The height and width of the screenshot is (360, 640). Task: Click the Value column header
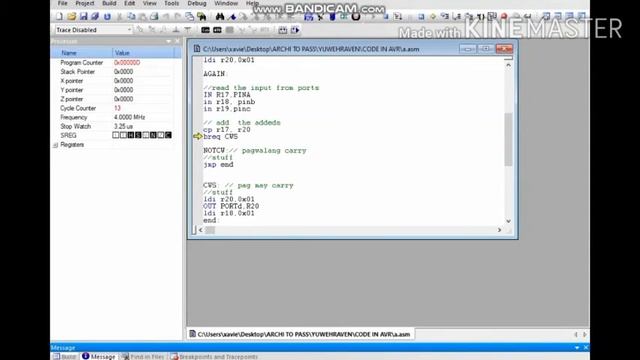click(144, 53)
